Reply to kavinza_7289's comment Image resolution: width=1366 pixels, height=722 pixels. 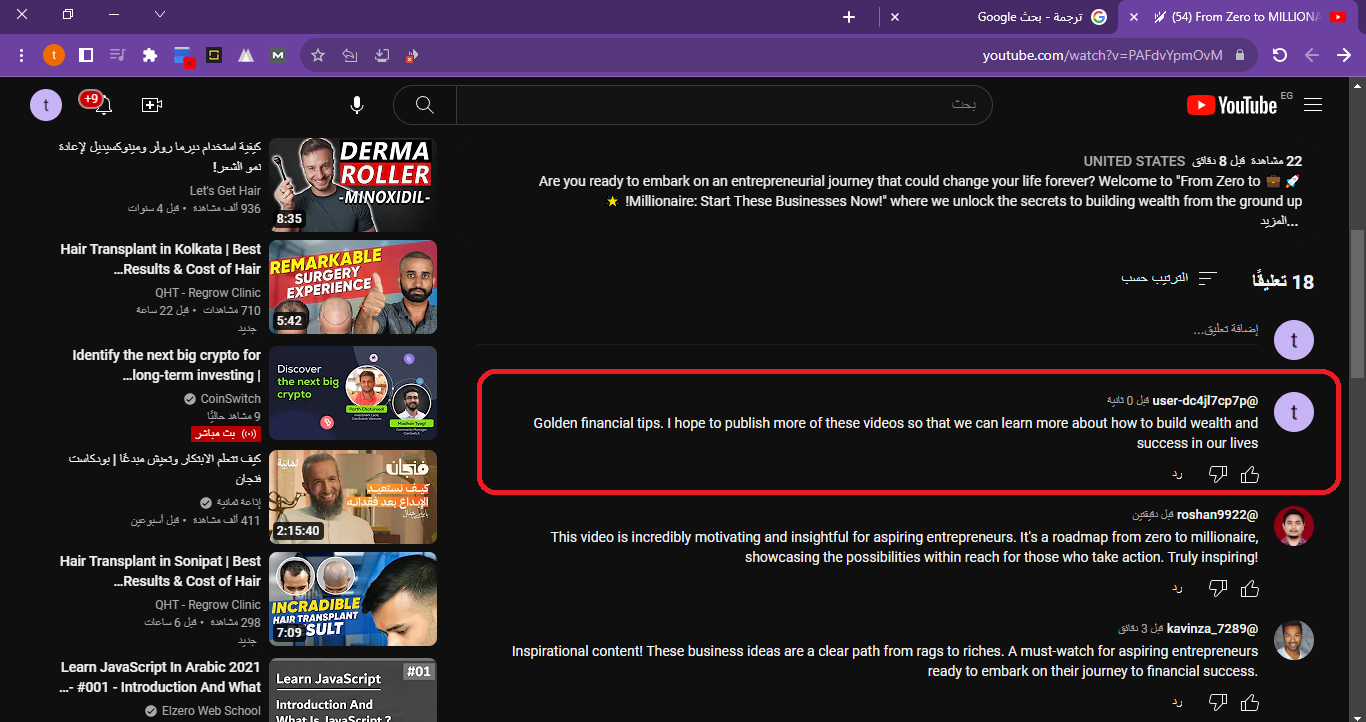(1177, 702)
